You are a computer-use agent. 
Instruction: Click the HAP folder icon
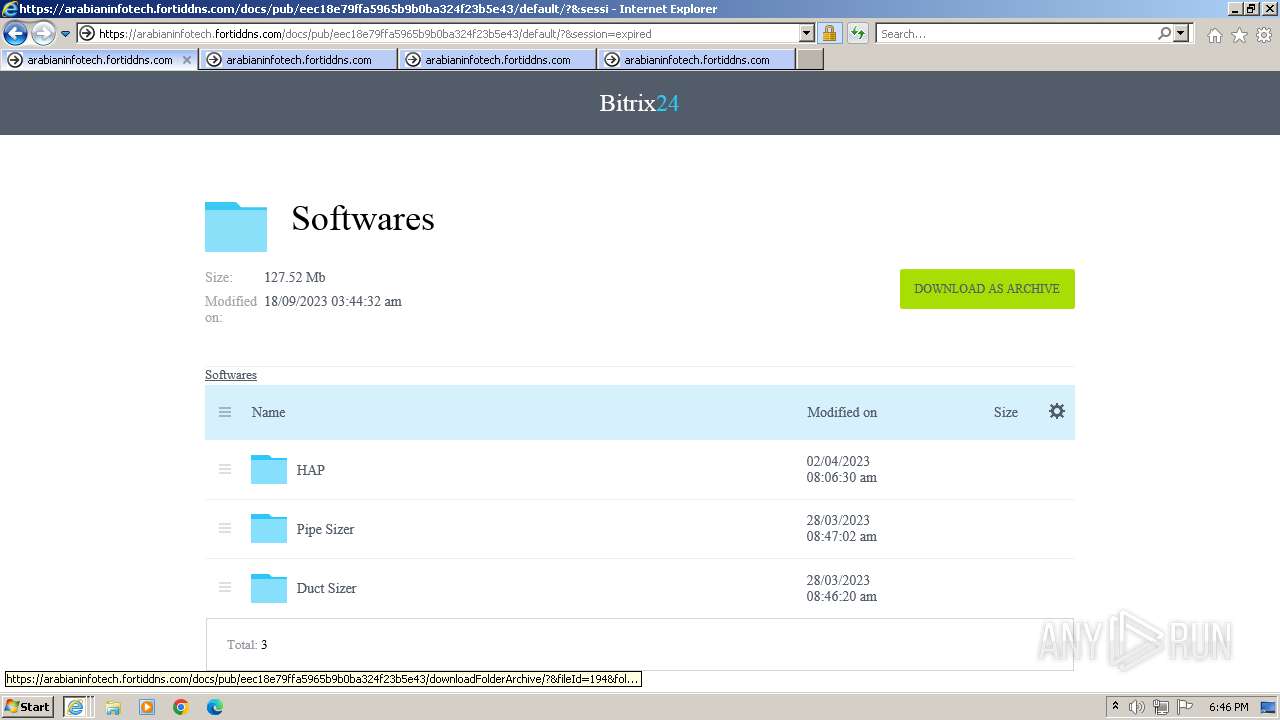[x=269, y=469]
